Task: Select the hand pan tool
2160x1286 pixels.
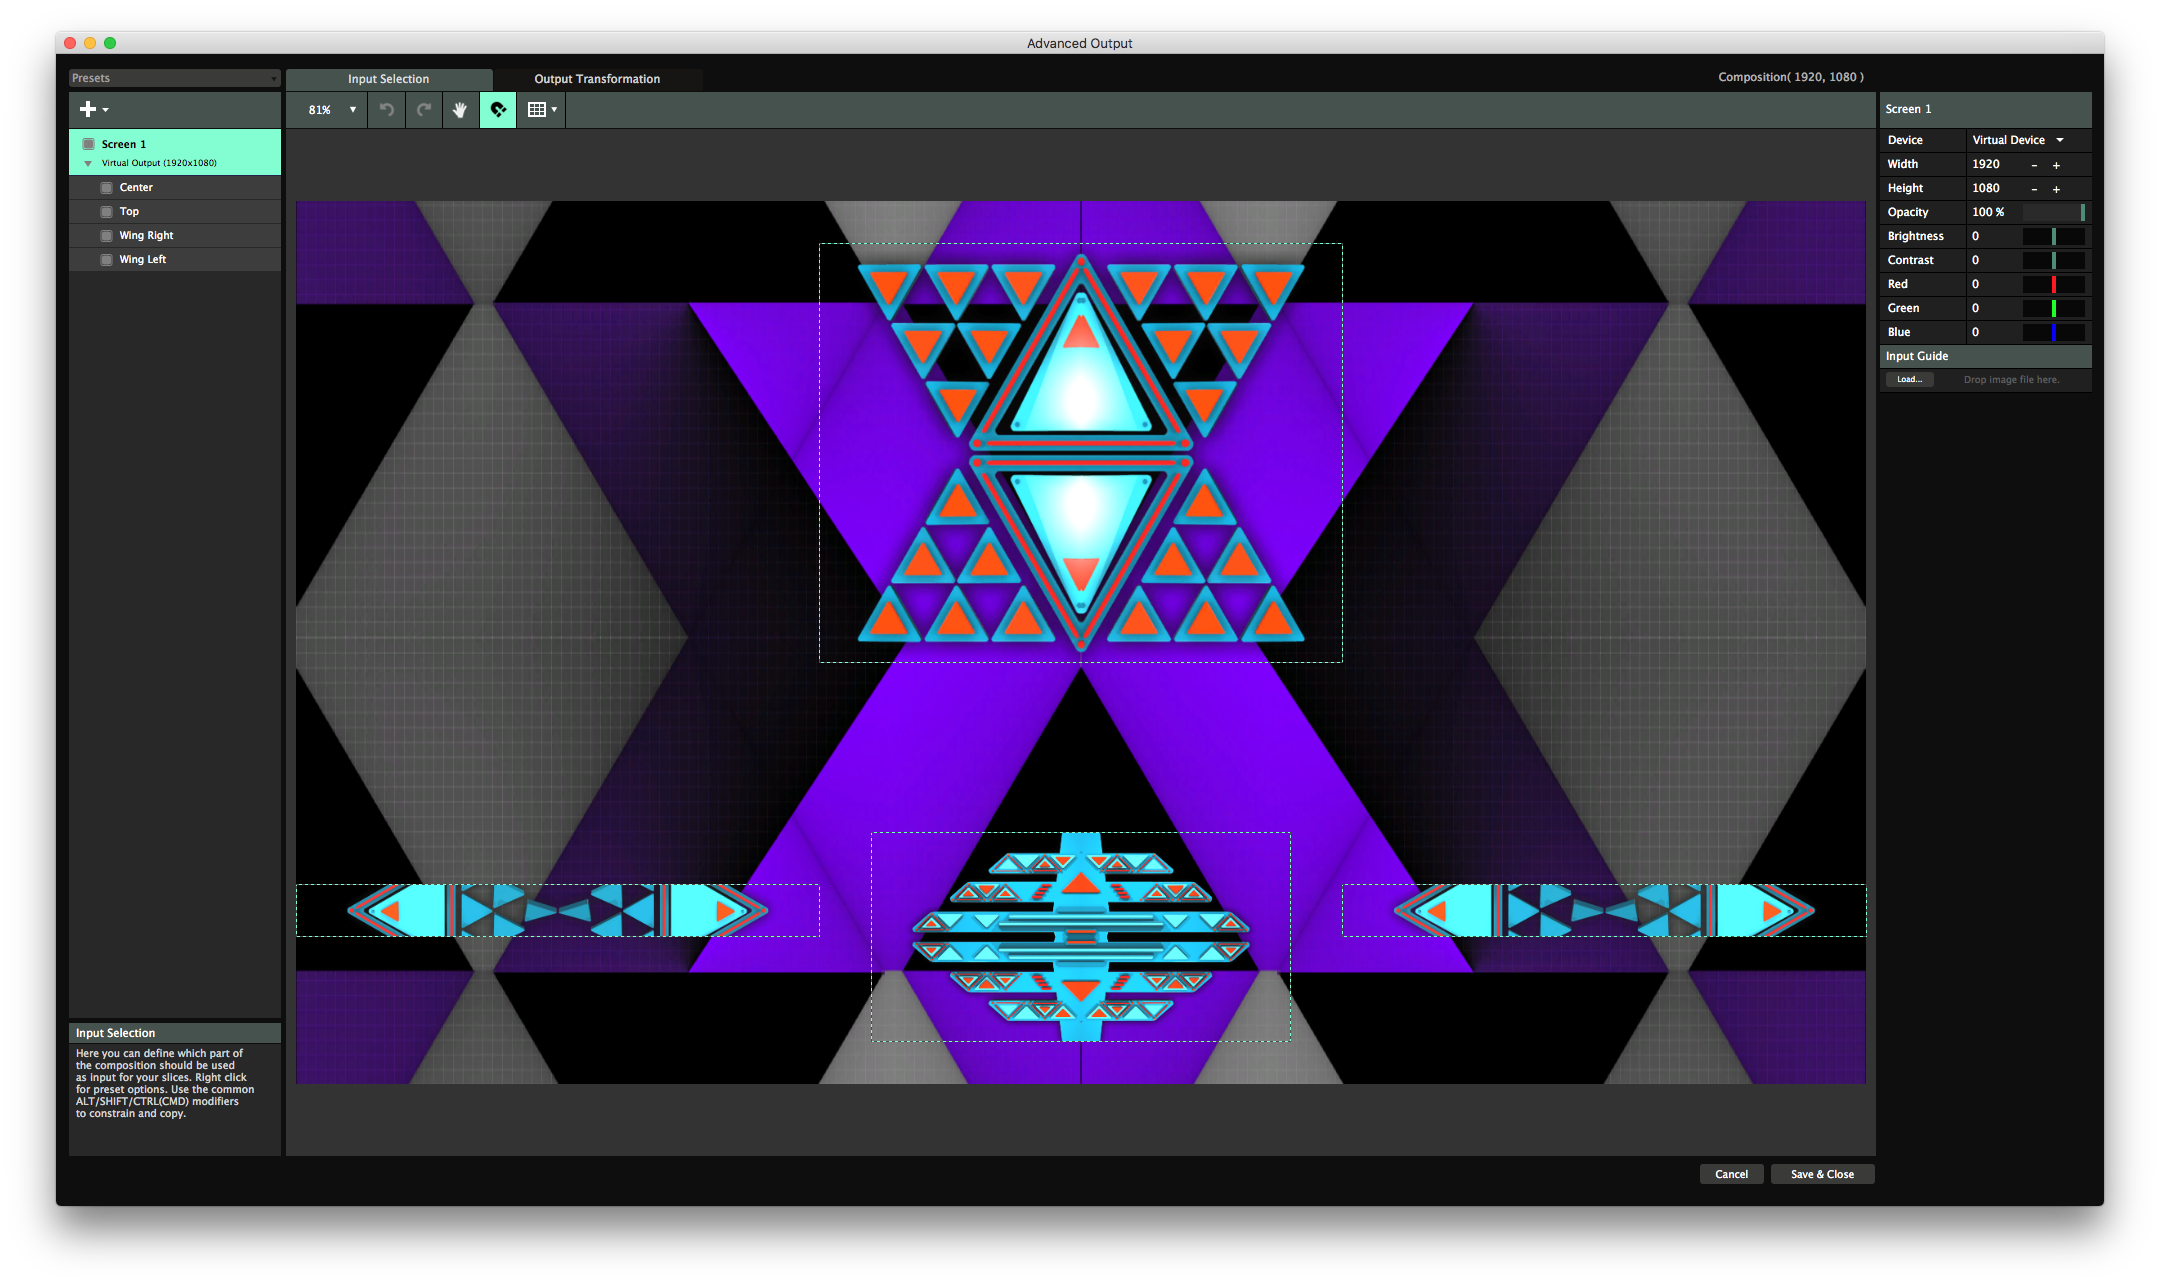Action: (460, 110)
